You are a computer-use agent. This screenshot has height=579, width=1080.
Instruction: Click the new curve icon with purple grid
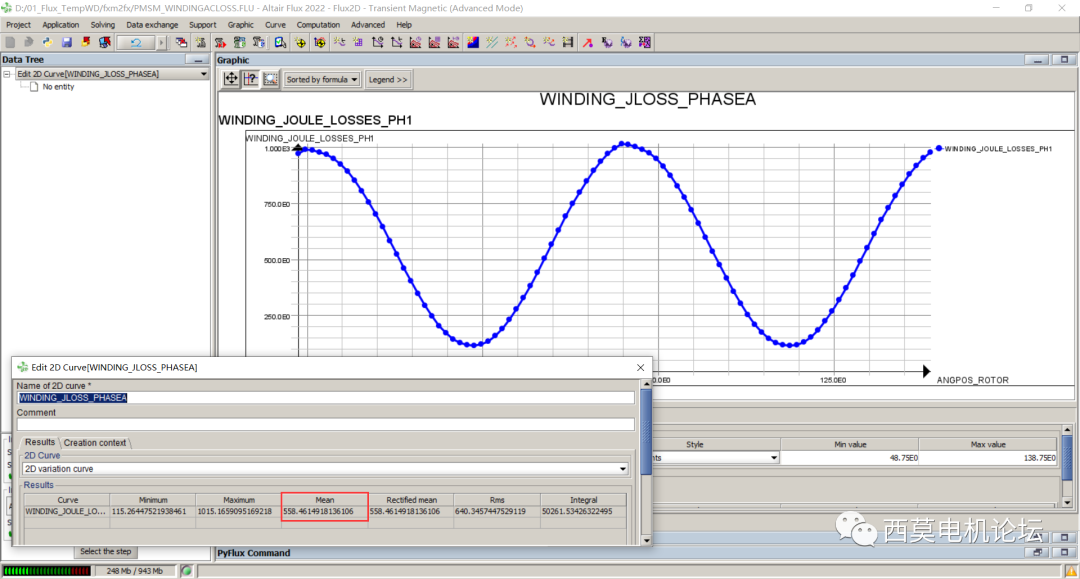point(358,43)
